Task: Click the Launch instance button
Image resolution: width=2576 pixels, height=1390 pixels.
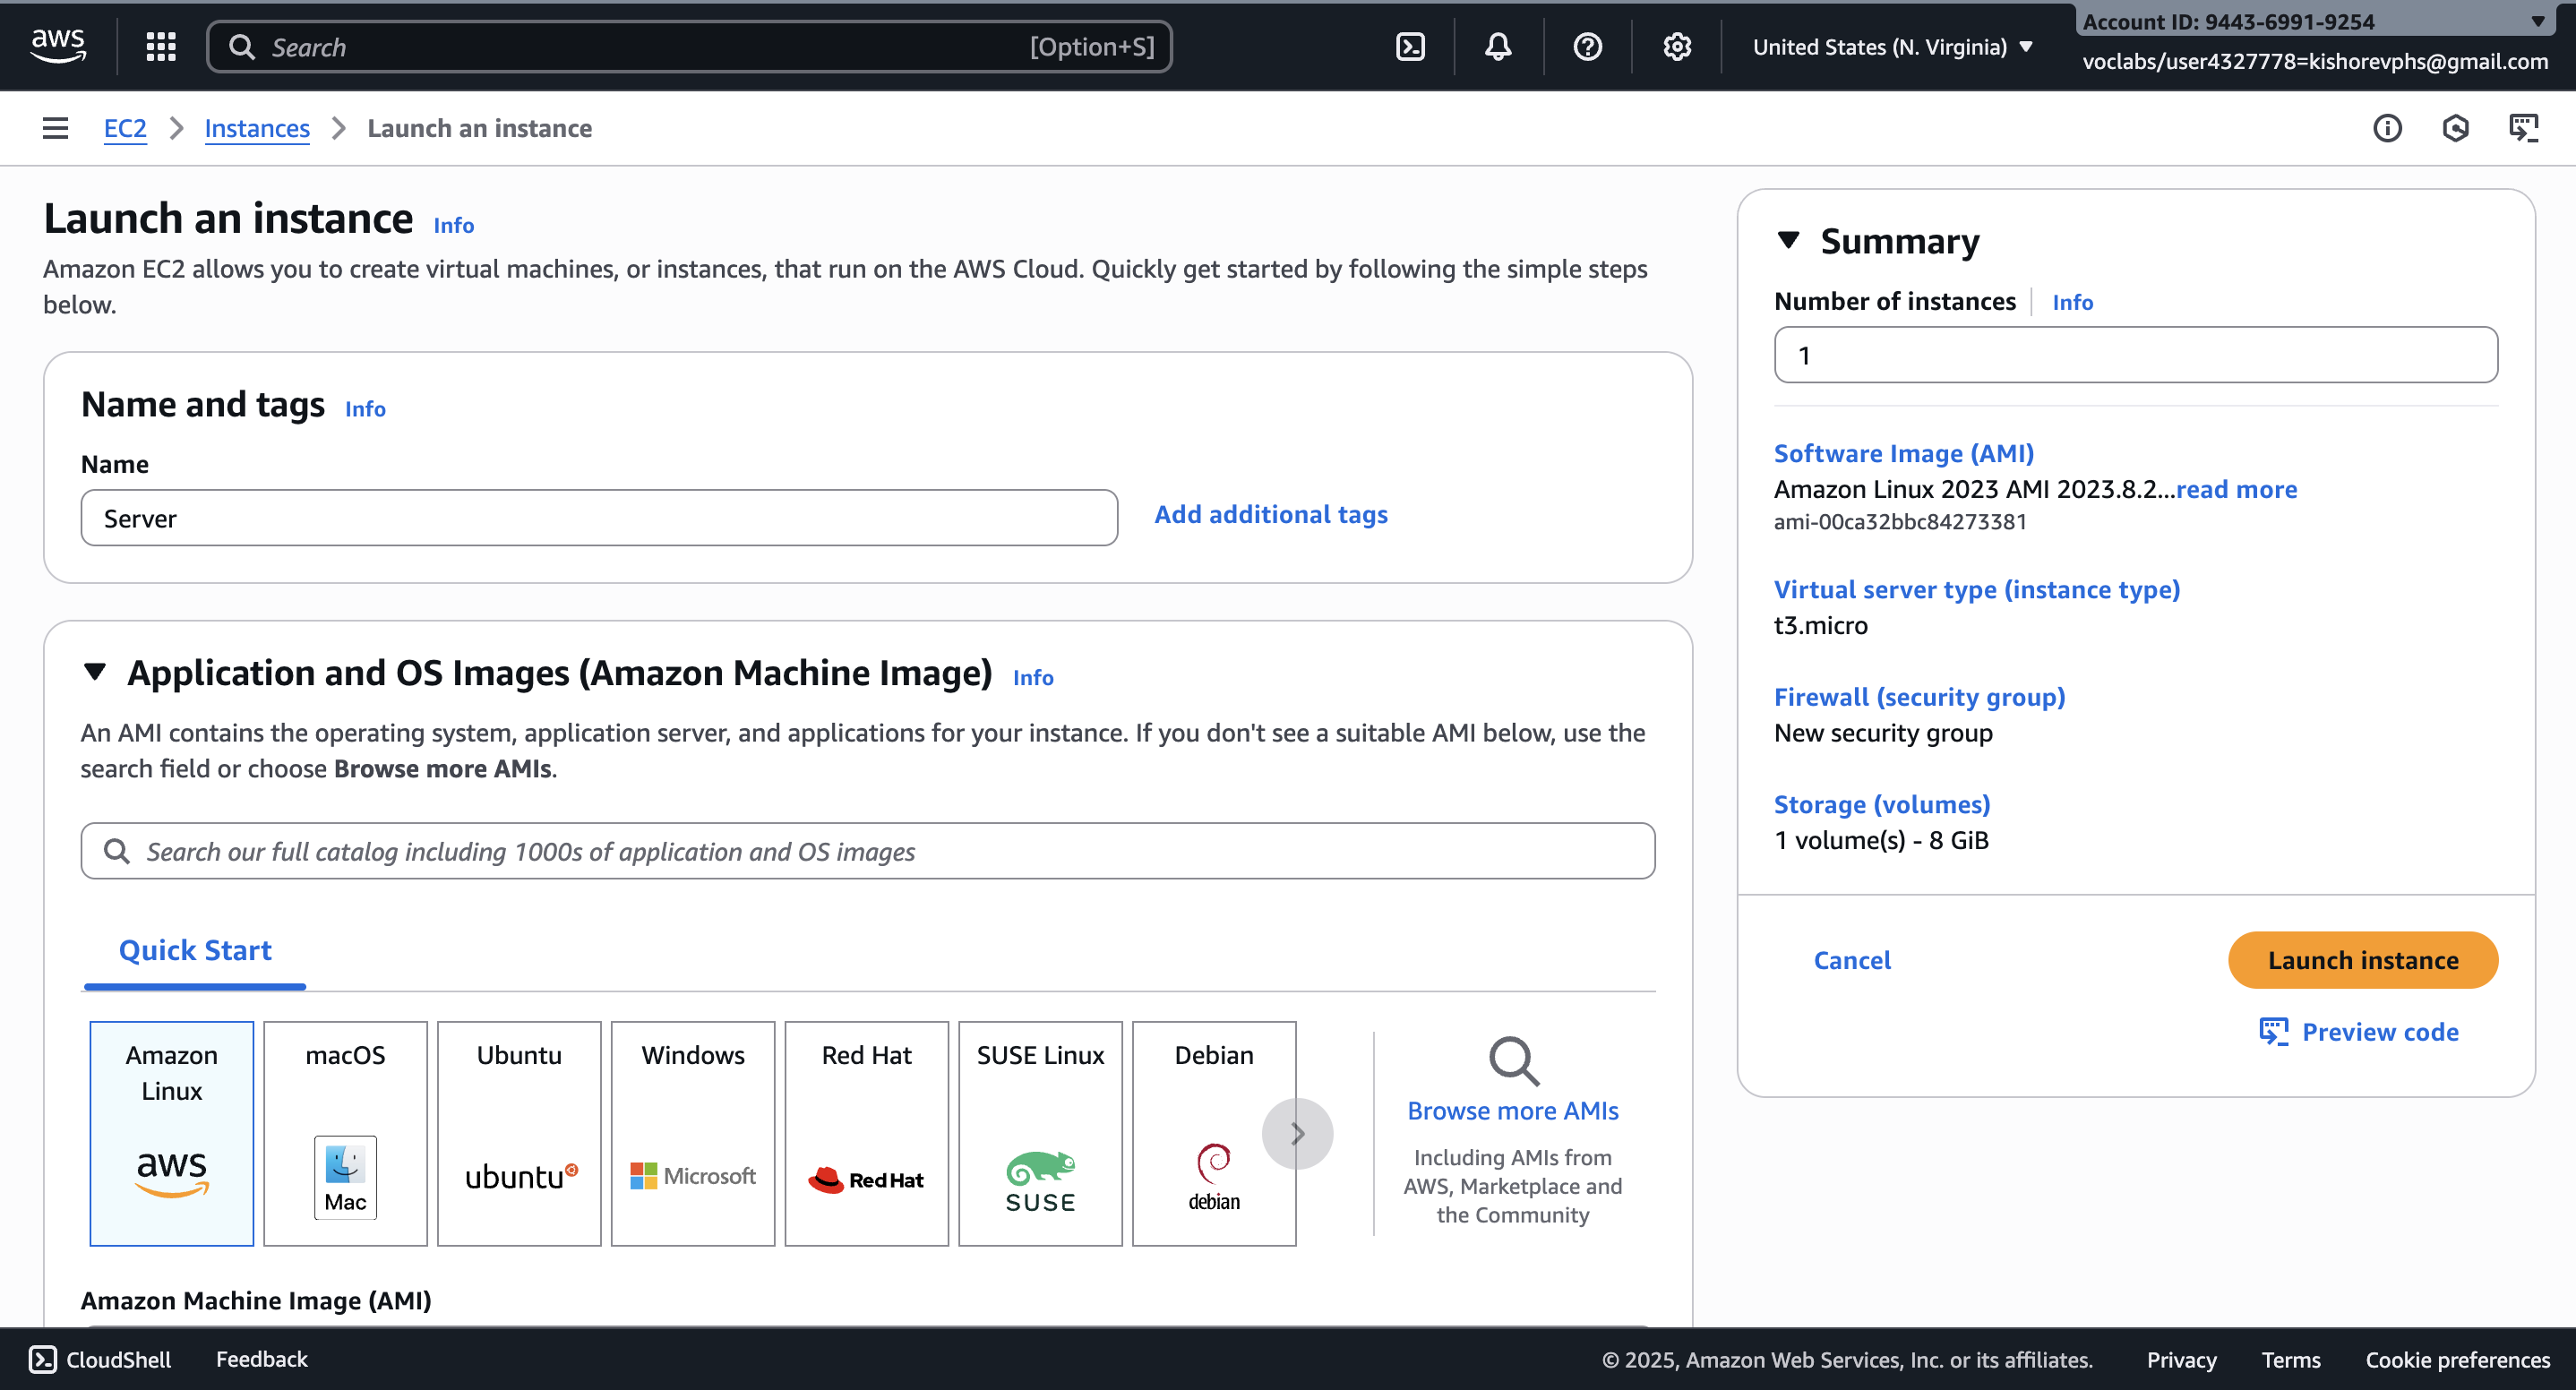Action: pos(2362,960)
